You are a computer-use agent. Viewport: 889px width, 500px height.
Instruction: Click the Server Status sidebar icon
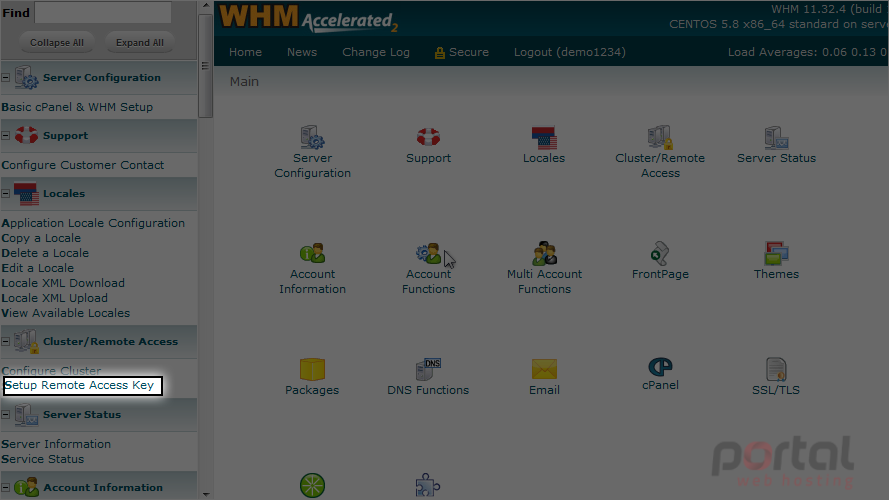point(26,414)
